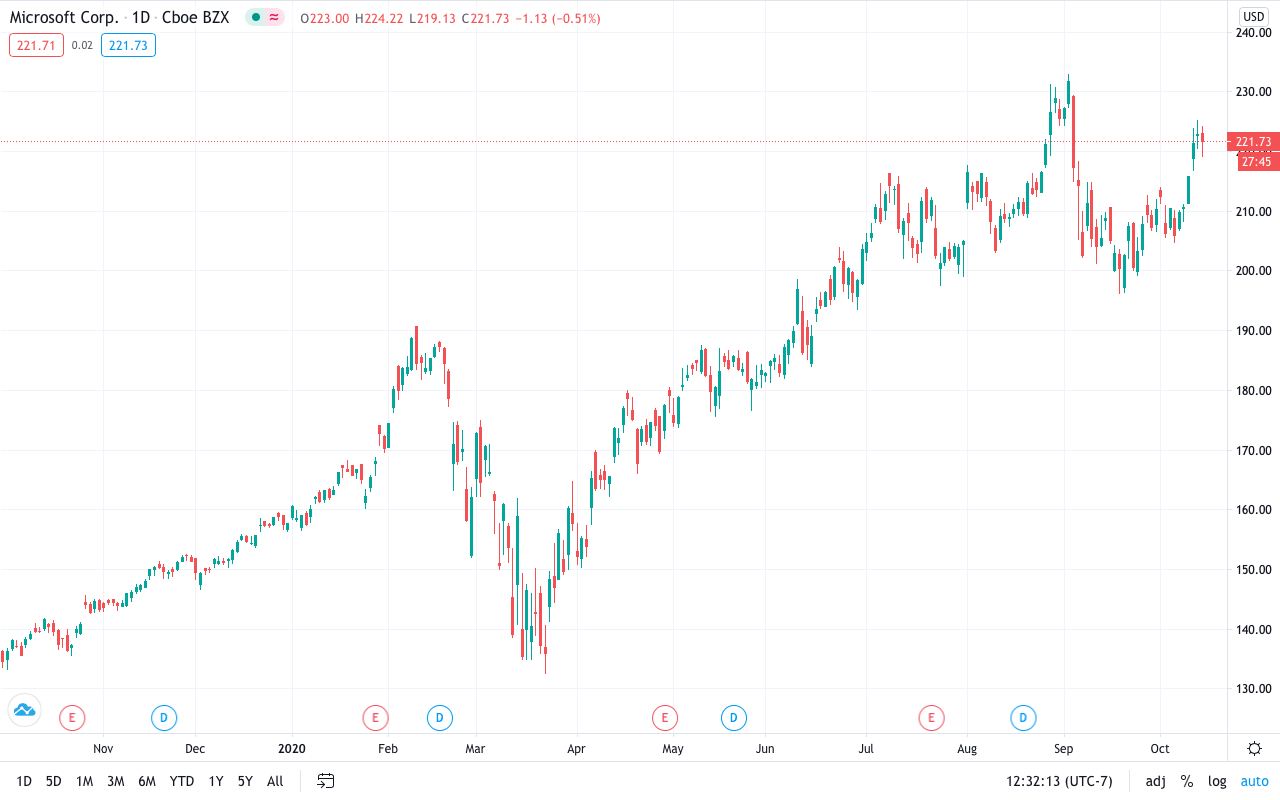Click the 2020 label on time axis
Viewport: 1280px width, 800px height.
pos(291,748)
